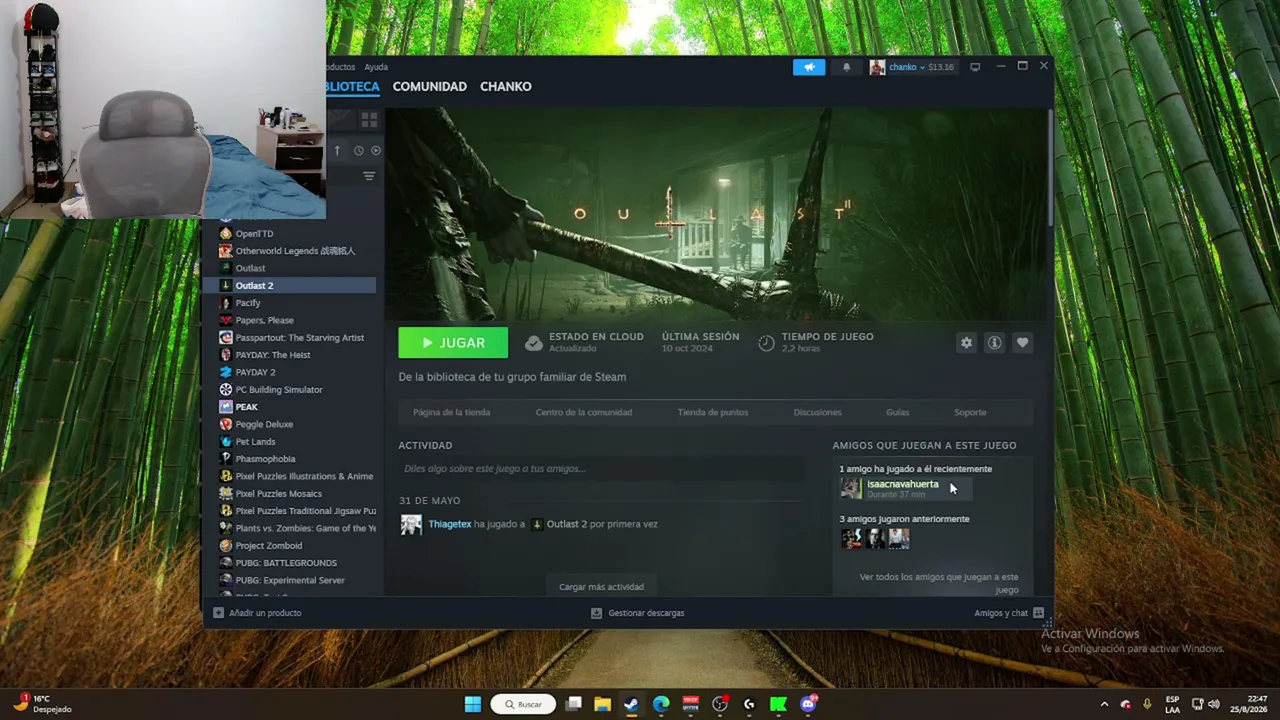Open Discusiones link
Image resolution: width=1280 pixels, height=720 pixels.
(x=817, y=412)
